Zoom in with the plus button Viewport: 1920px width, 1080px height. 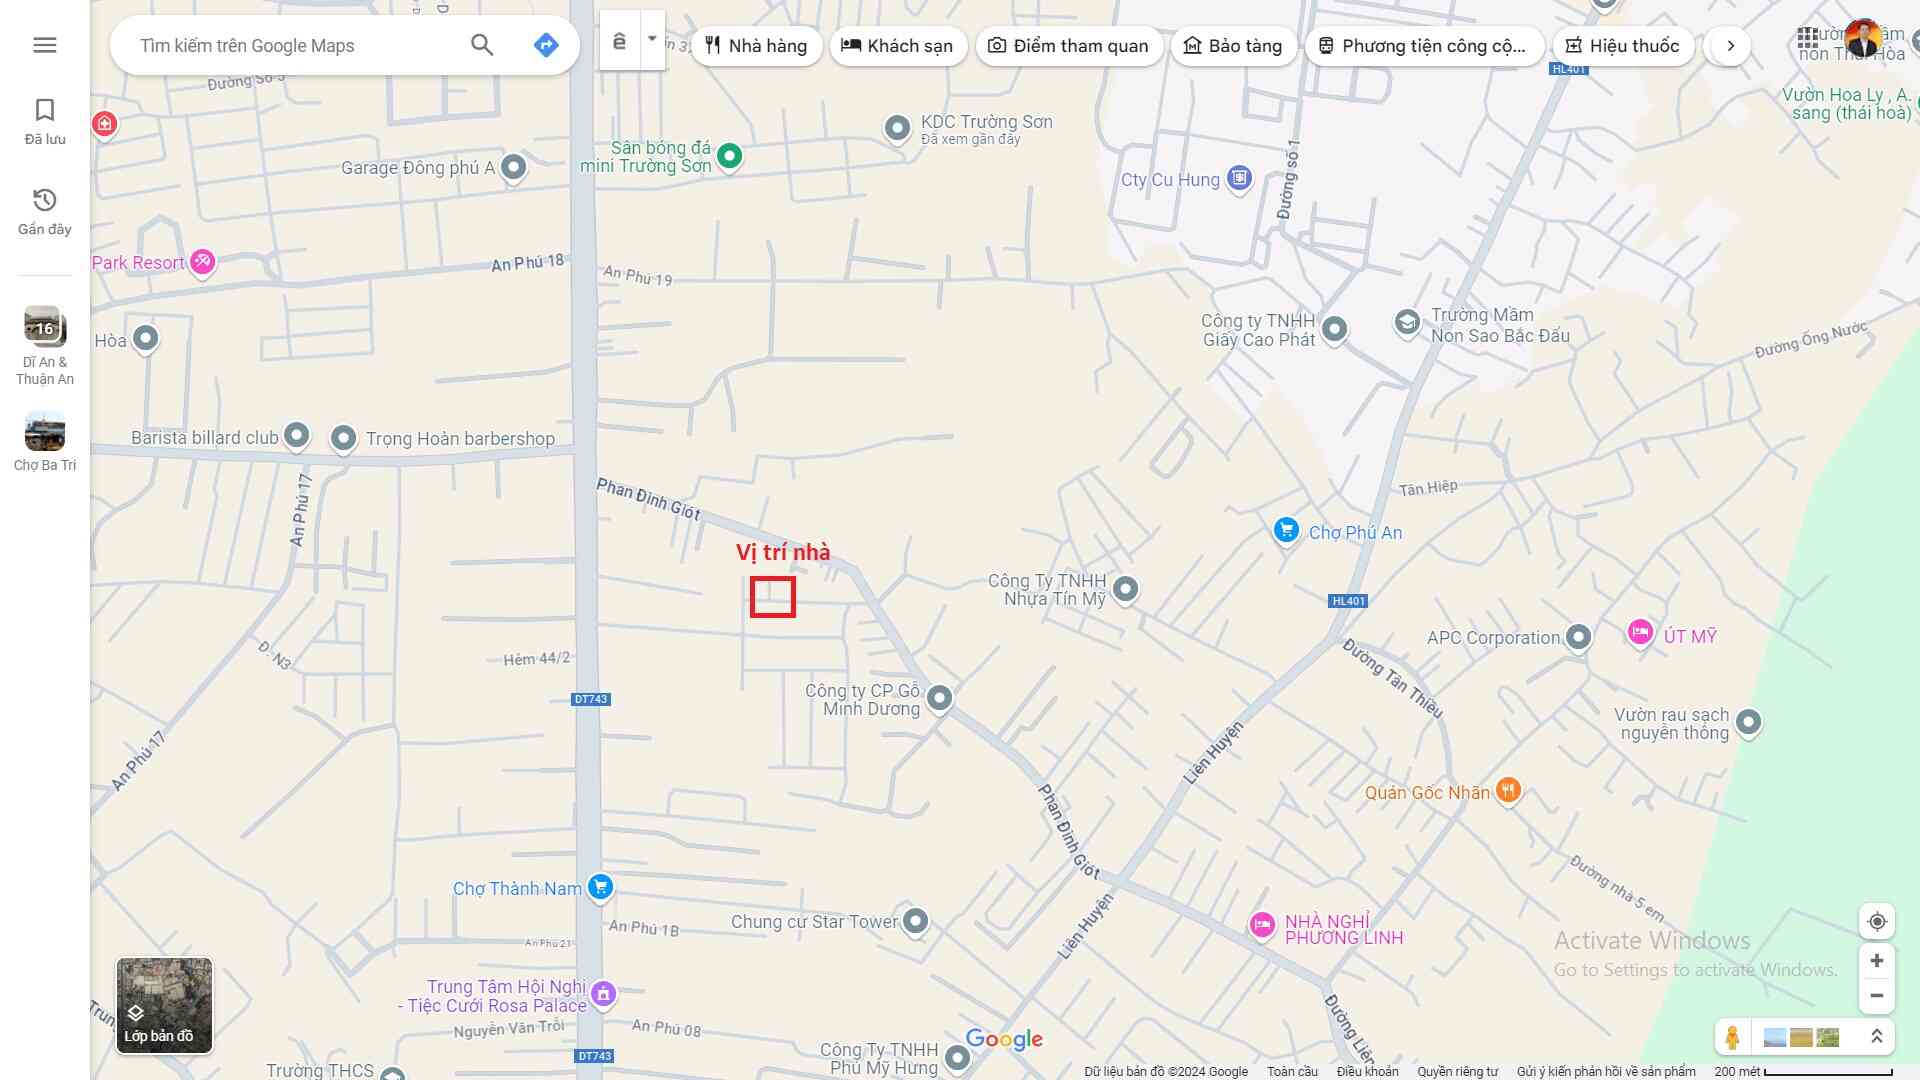tap(1877, 961)
